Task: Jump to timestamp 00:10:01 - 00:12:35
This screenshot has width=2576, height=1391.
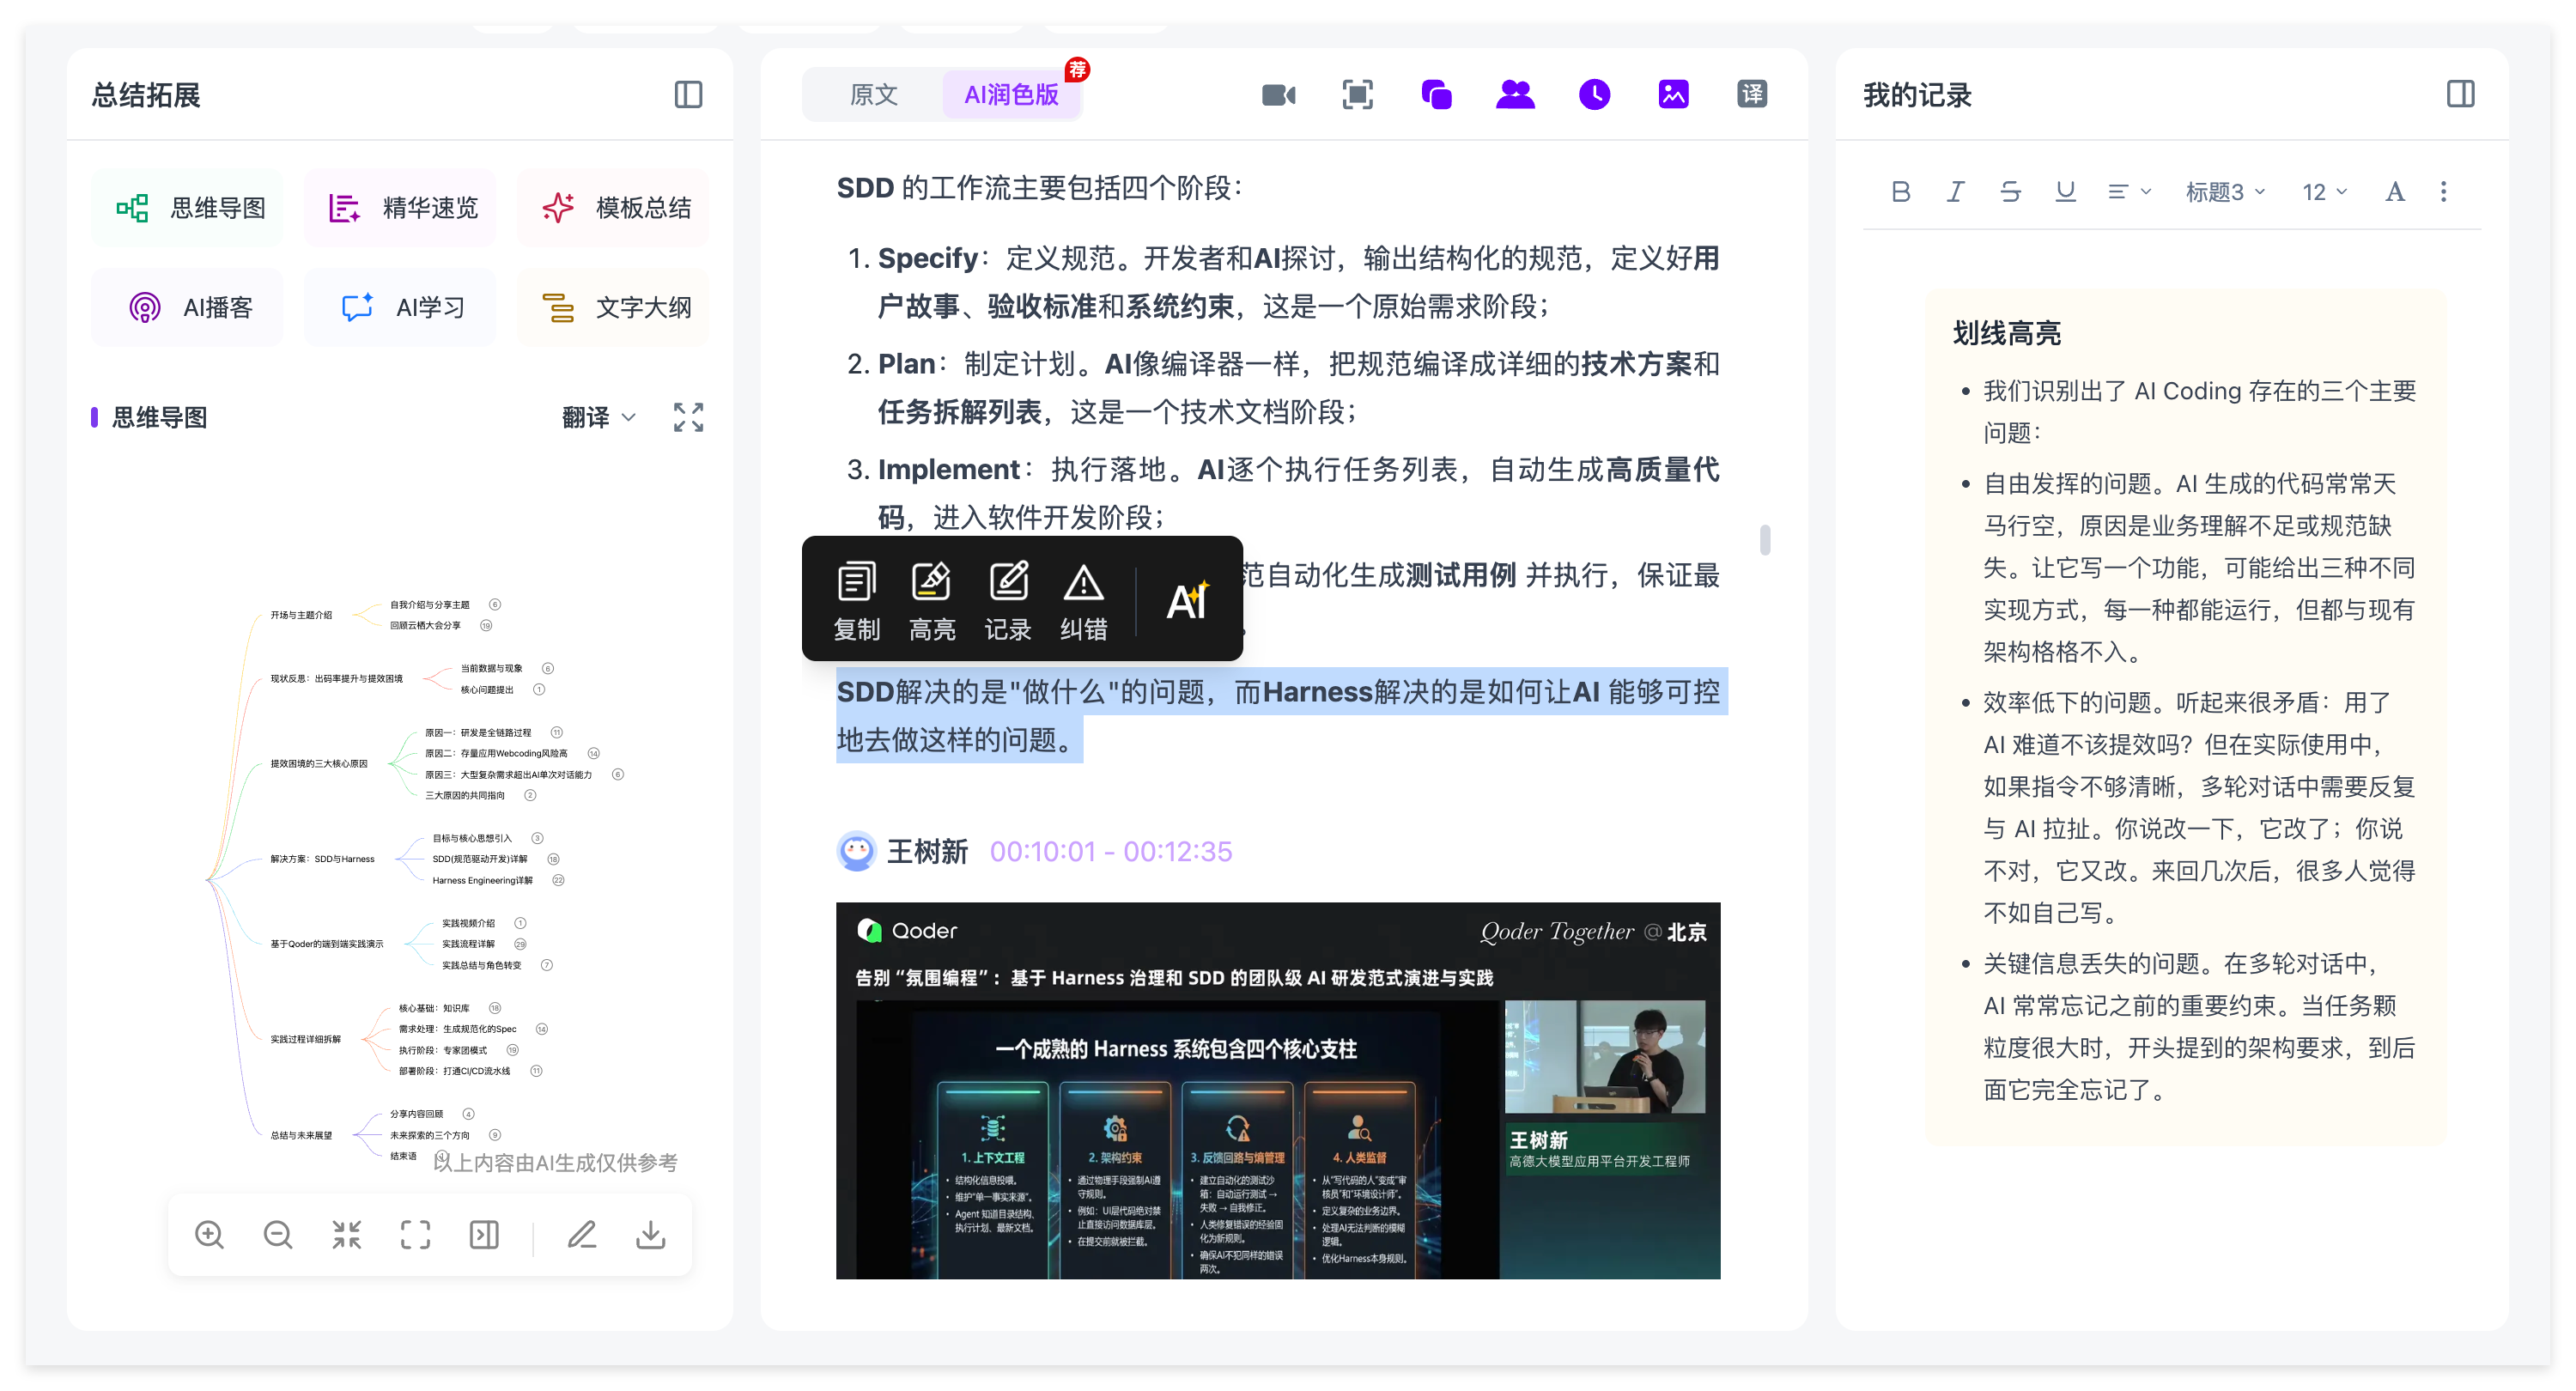Action: [1111, 851]
